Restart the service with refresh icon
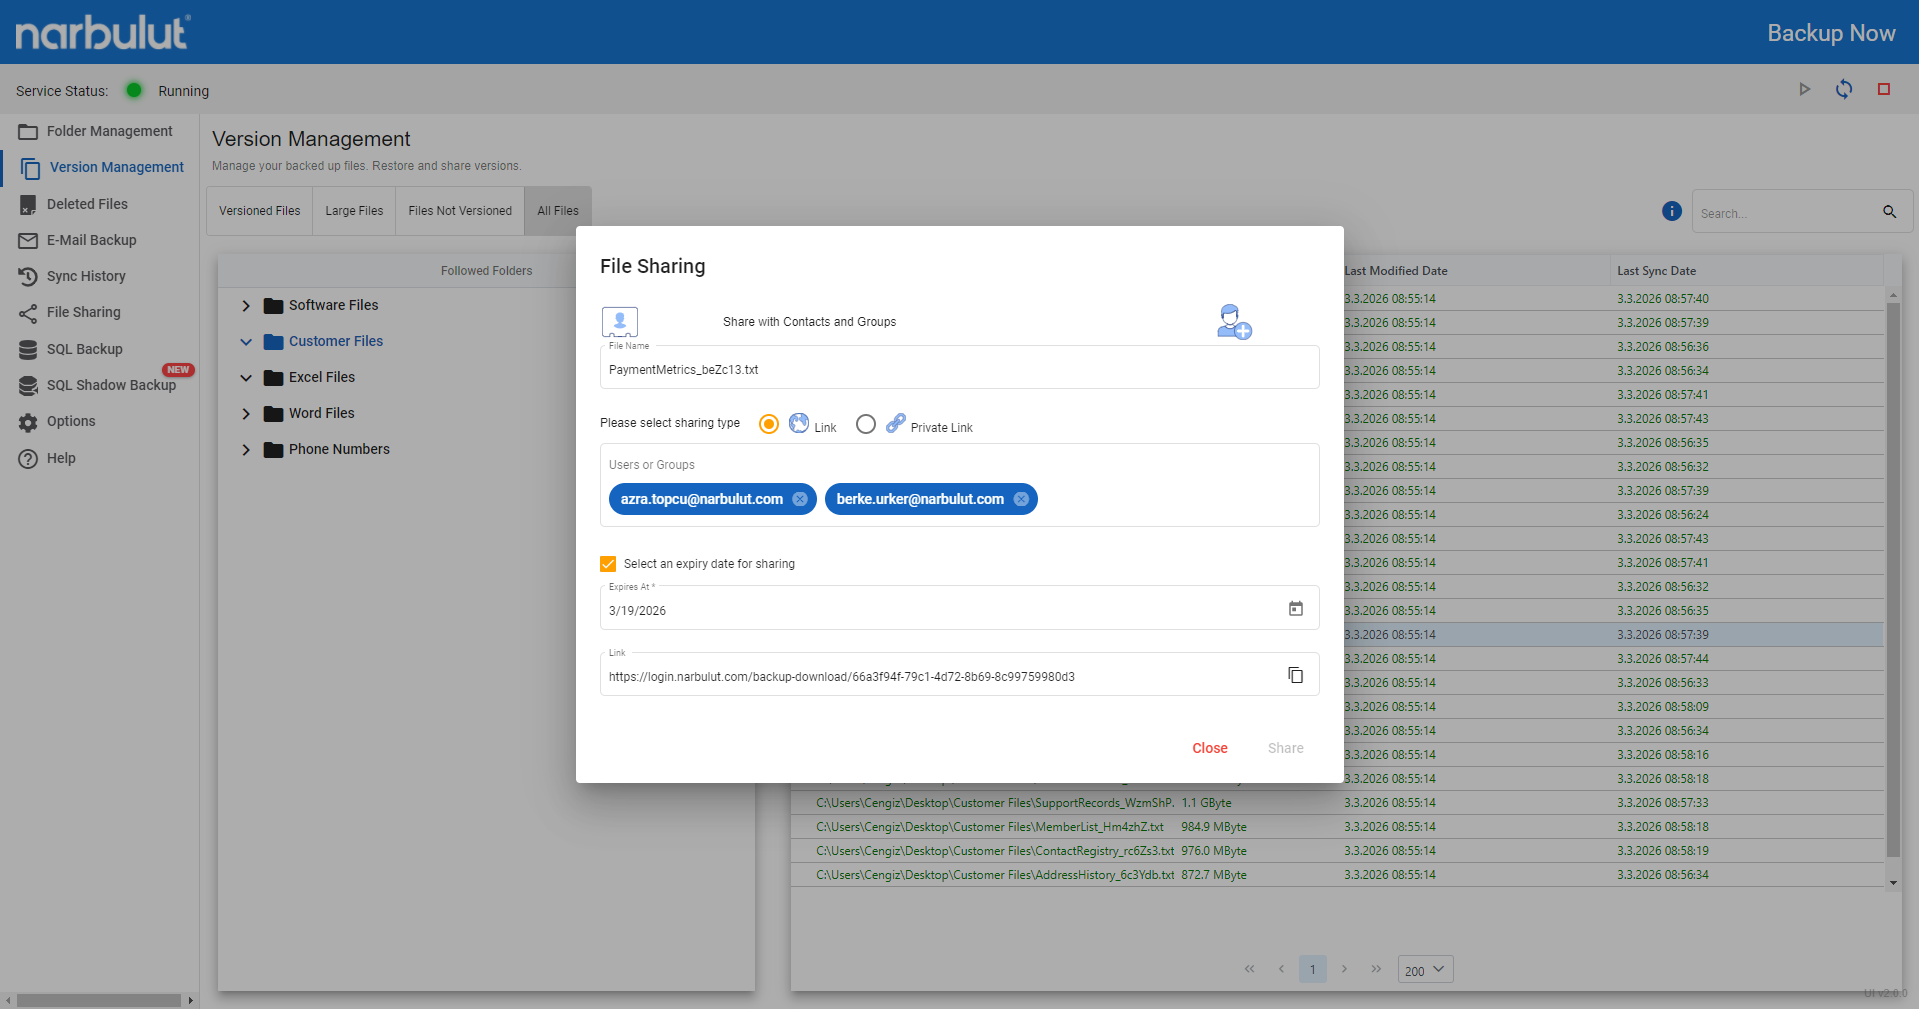Viewport: 1919px width, 1009px height. (1844, 89)
